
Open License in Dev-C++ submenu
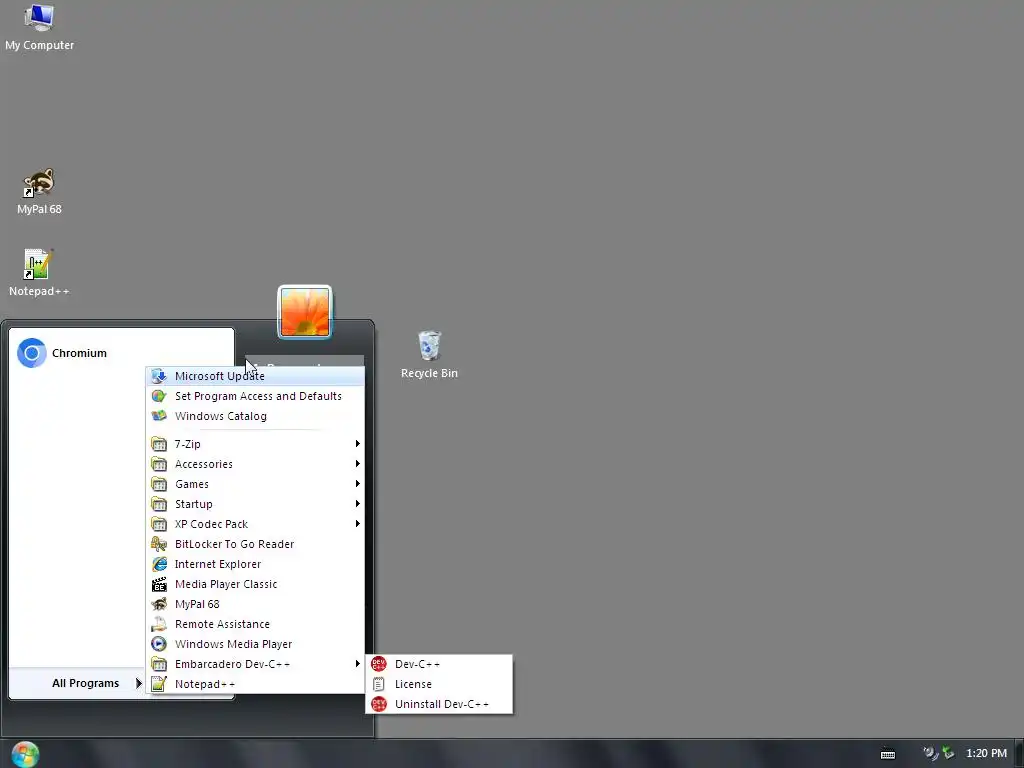[x=439, y=684]
